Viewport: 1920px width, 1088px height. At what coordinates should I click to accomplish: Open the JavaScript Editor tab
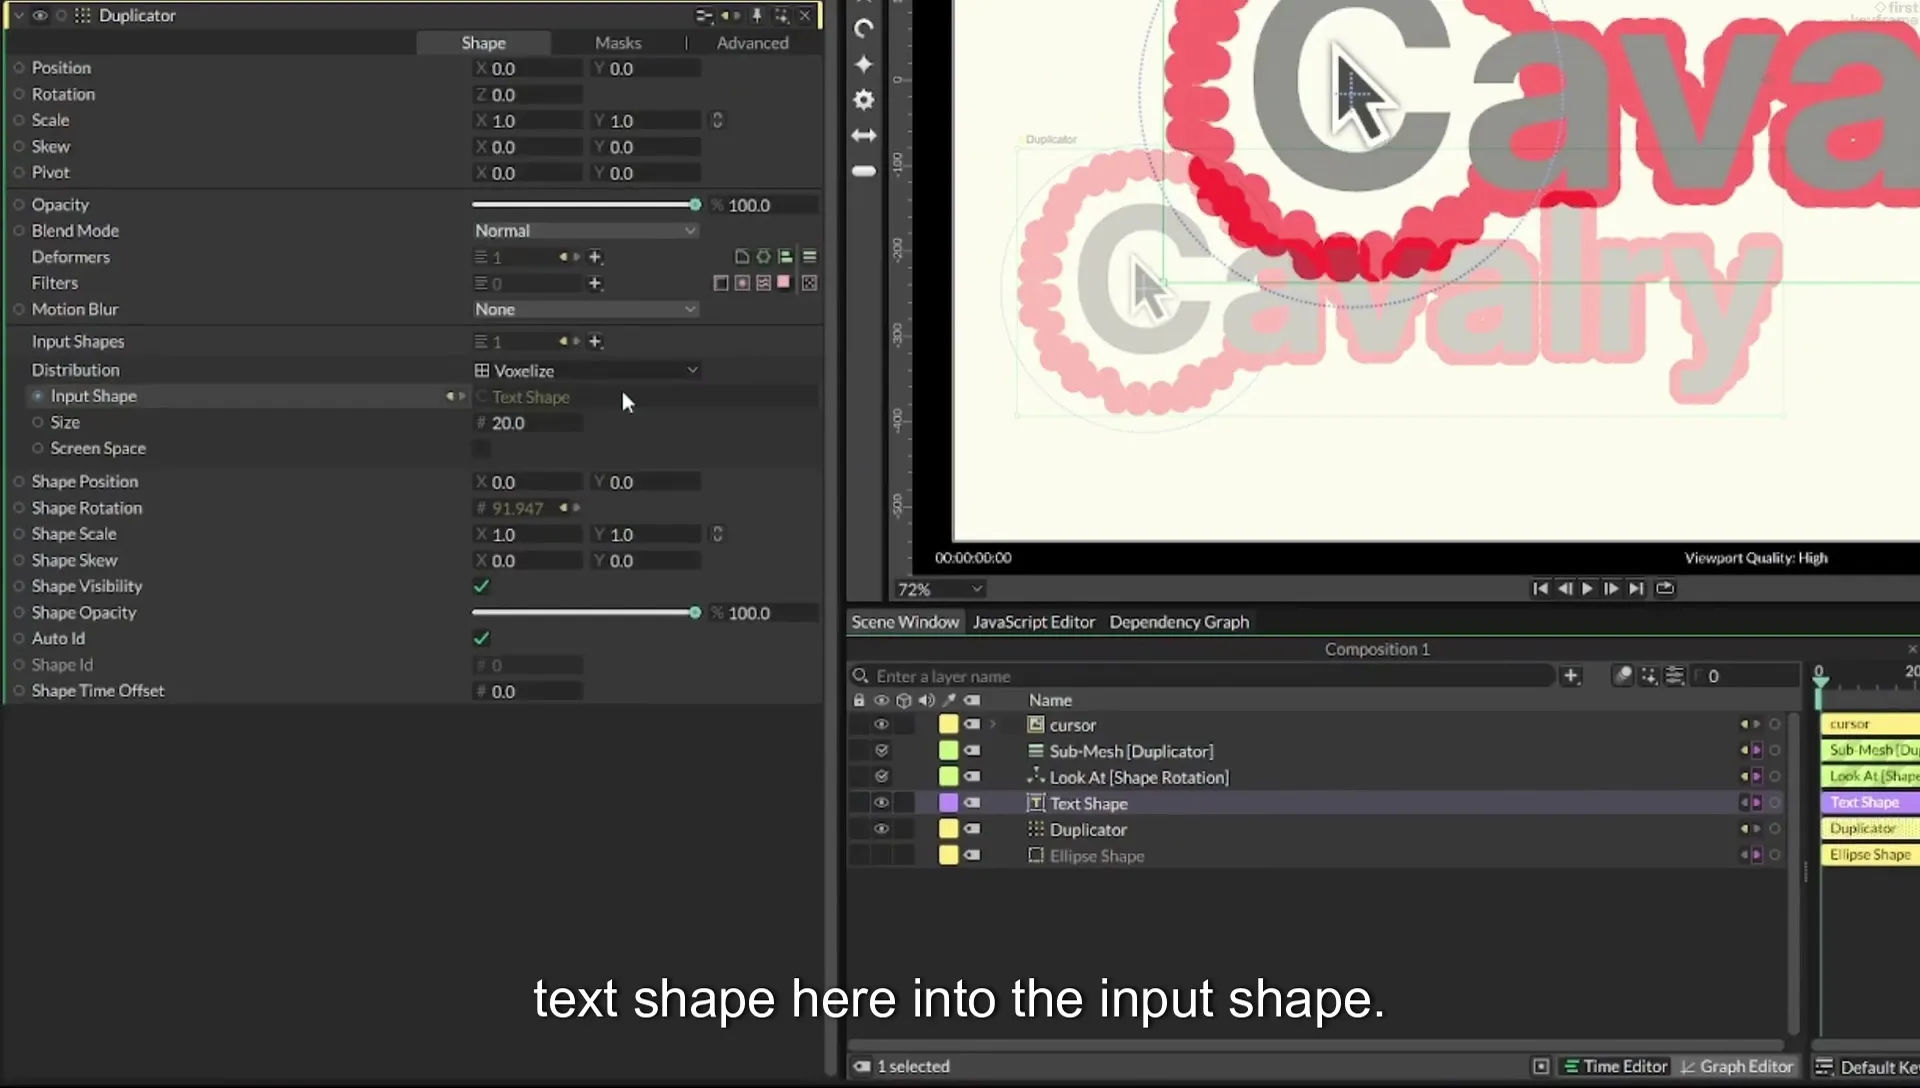pos(1034,622)
